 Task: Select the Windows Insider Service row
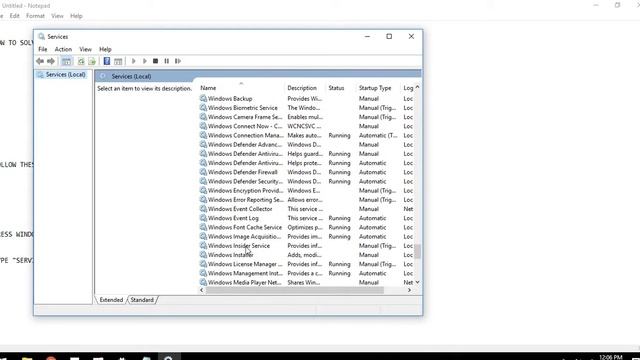(306, 246)
